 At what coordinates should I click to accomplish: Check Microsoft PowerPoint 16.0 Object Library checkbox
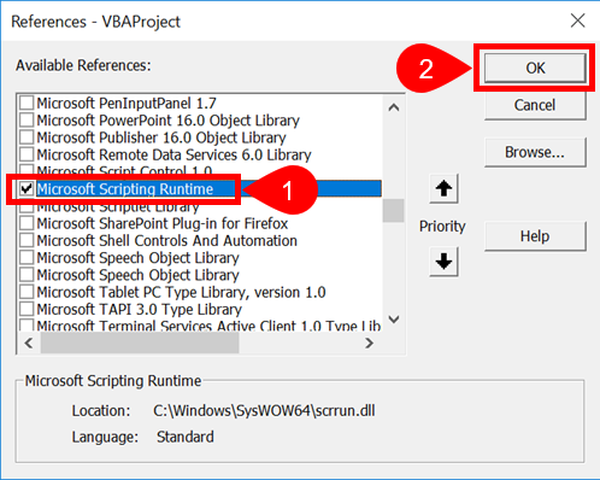(x=27, y=120)
